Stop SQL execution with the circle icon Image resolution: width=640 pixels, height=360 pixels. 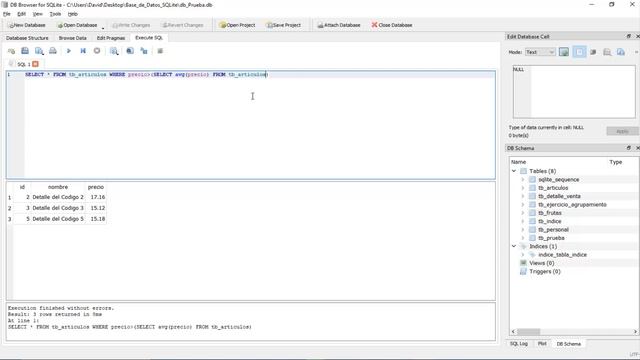coord(97,51)
